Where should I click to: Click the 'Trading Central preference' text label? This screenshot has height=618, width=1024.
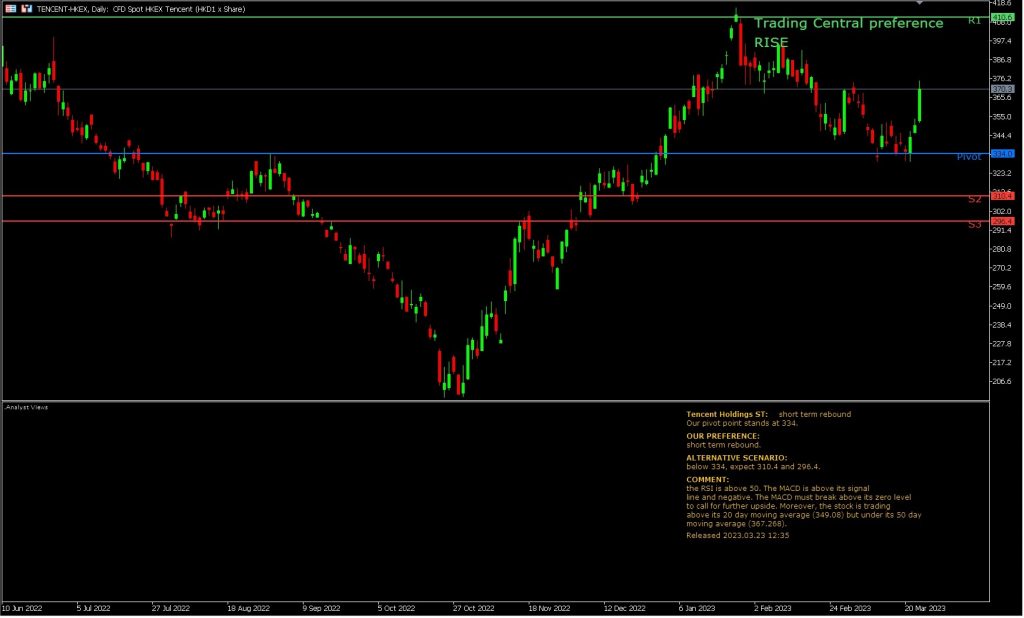pyautogui.click(x=848, y=24)
